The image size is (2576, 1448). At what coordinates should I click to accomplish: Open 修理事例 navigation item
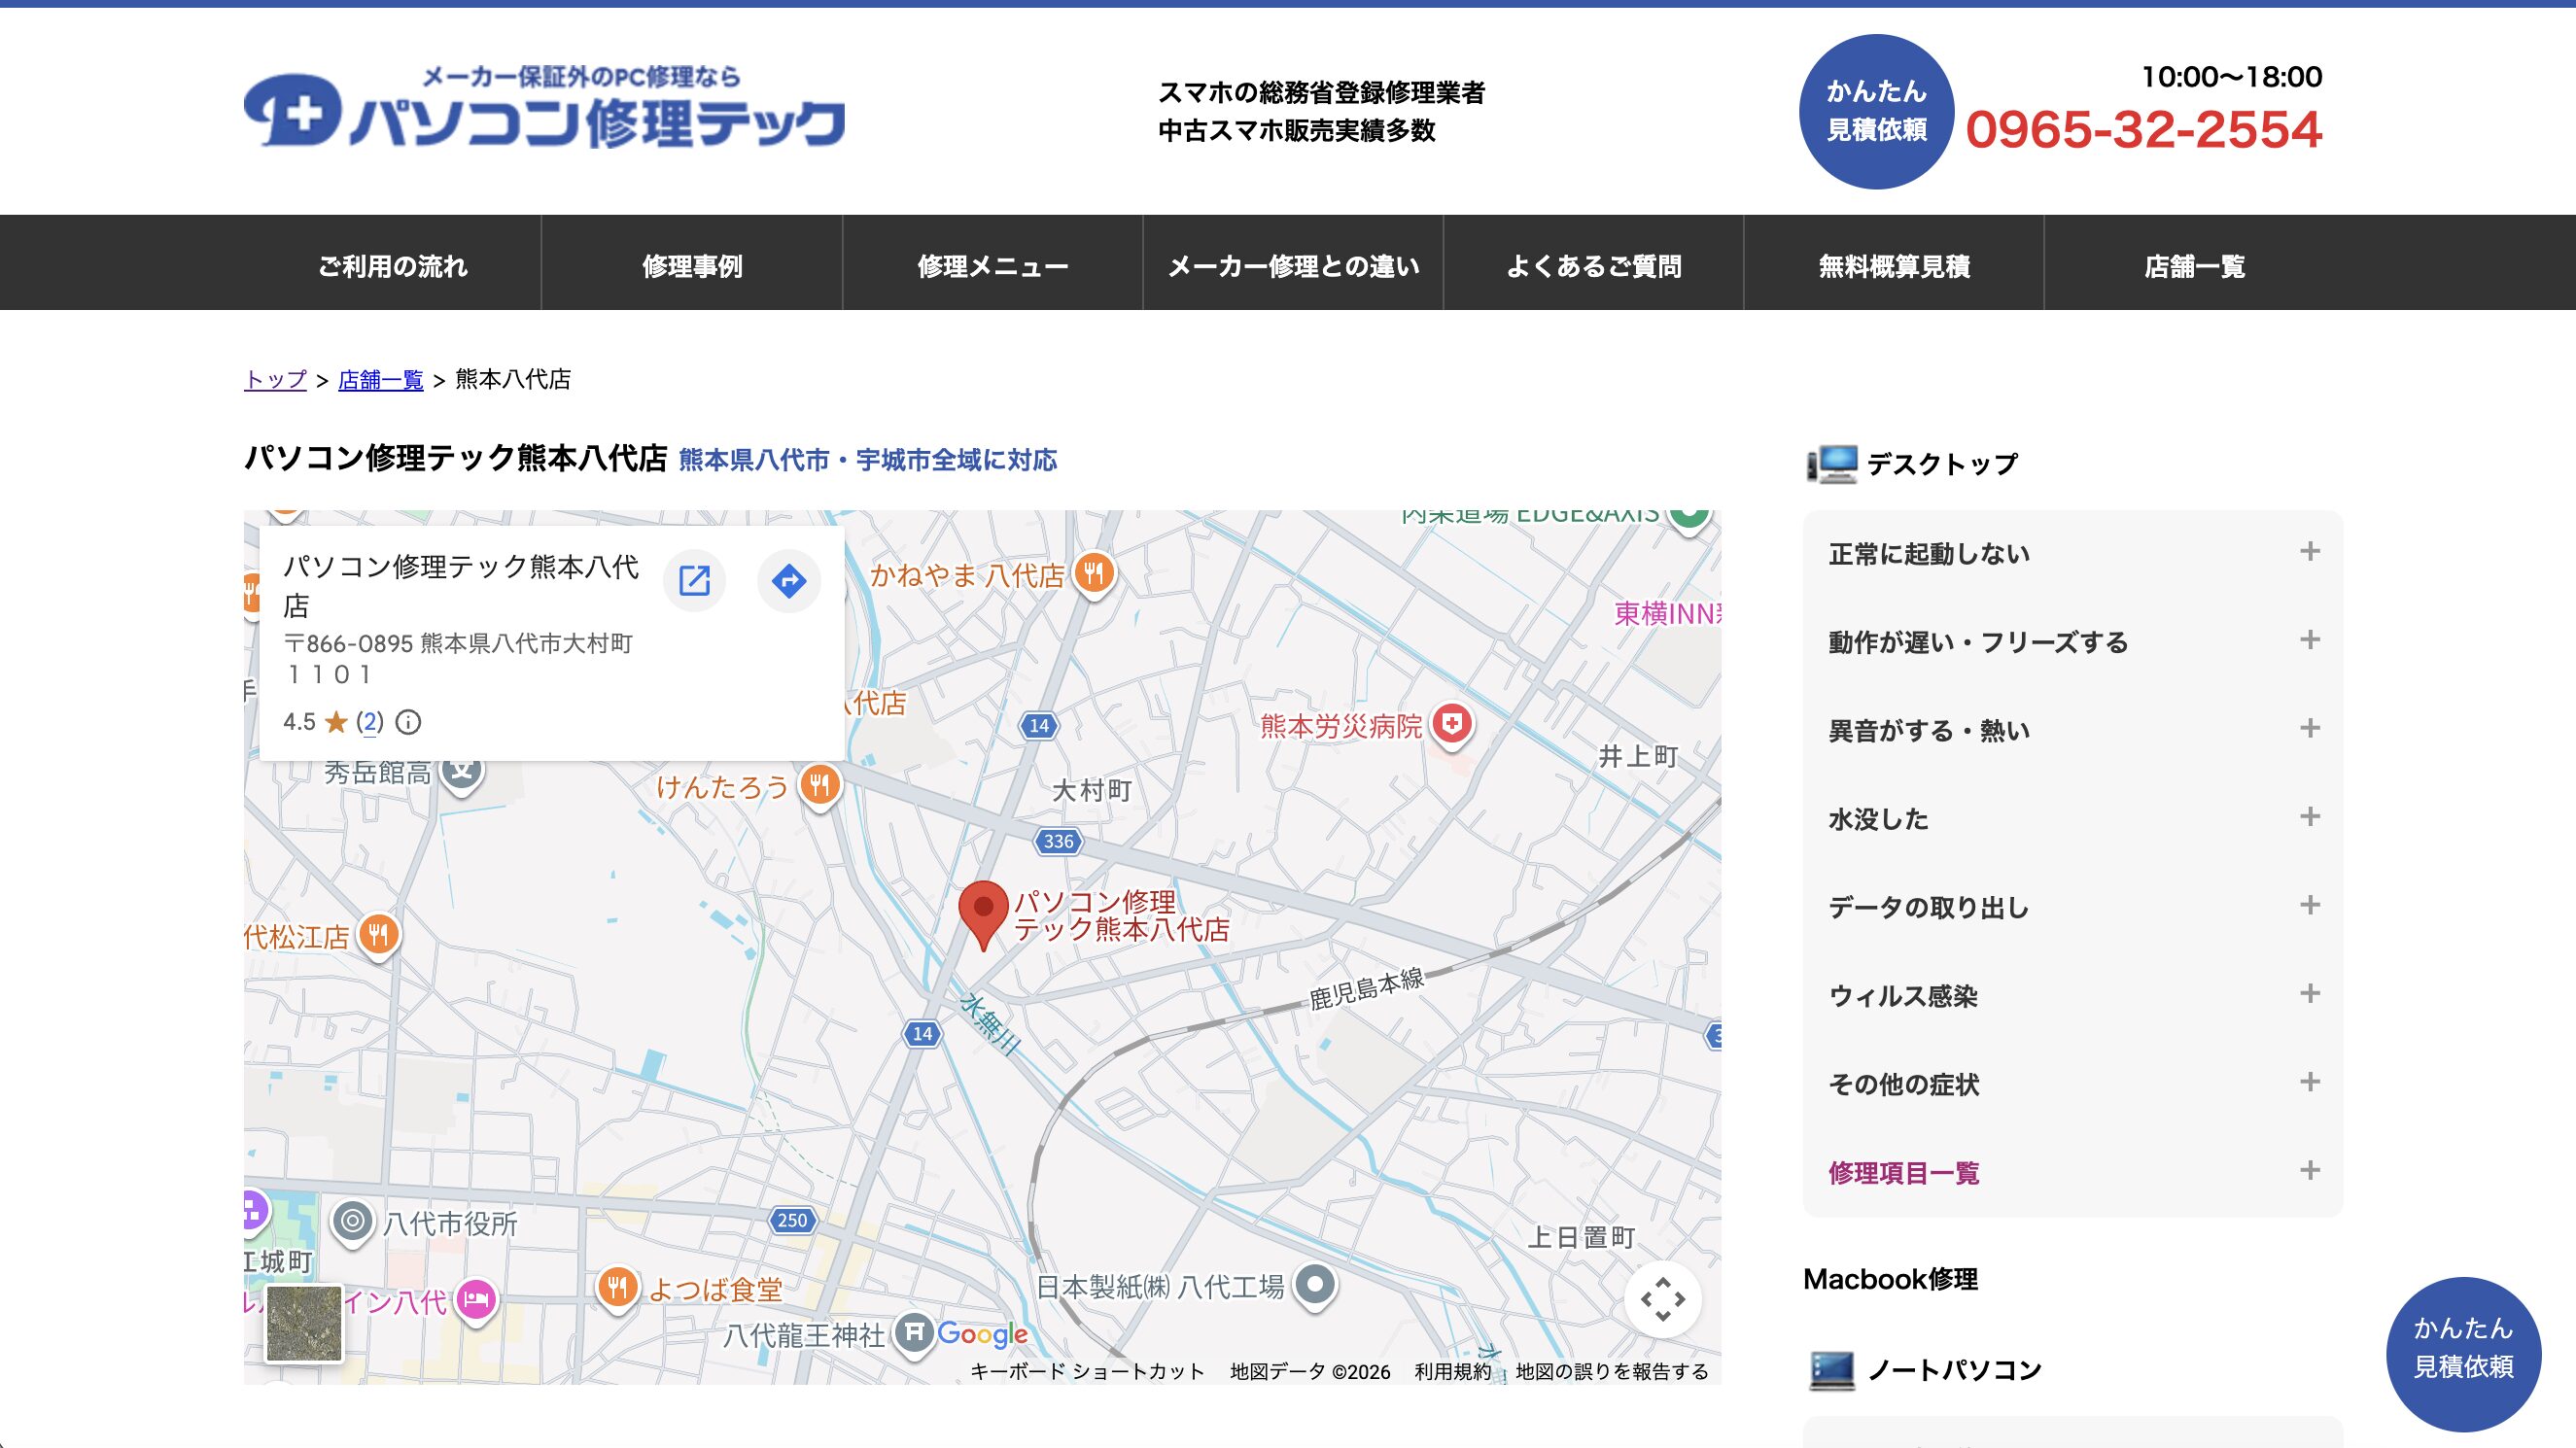(x=692, y=265)
